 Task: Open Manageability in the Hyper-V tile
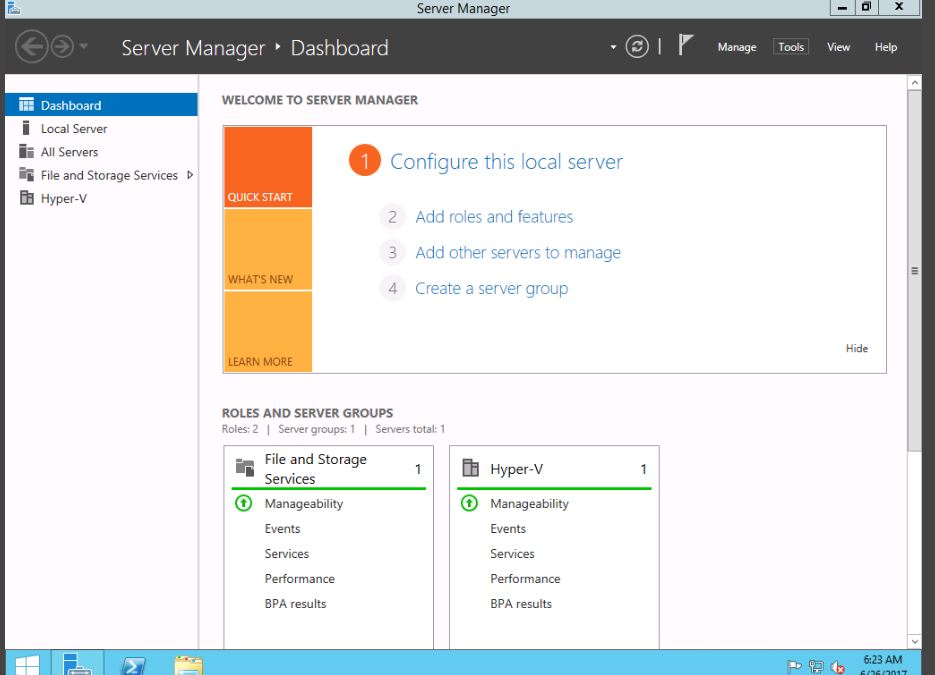click(x=530, y=504)
